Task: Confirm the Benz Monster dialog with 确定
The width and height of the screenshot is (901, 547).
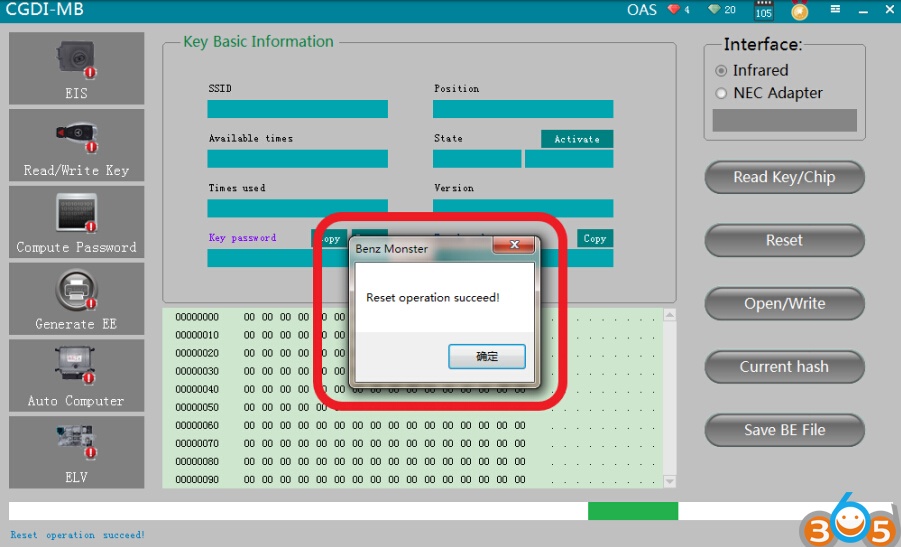Action: click(487, 357)
